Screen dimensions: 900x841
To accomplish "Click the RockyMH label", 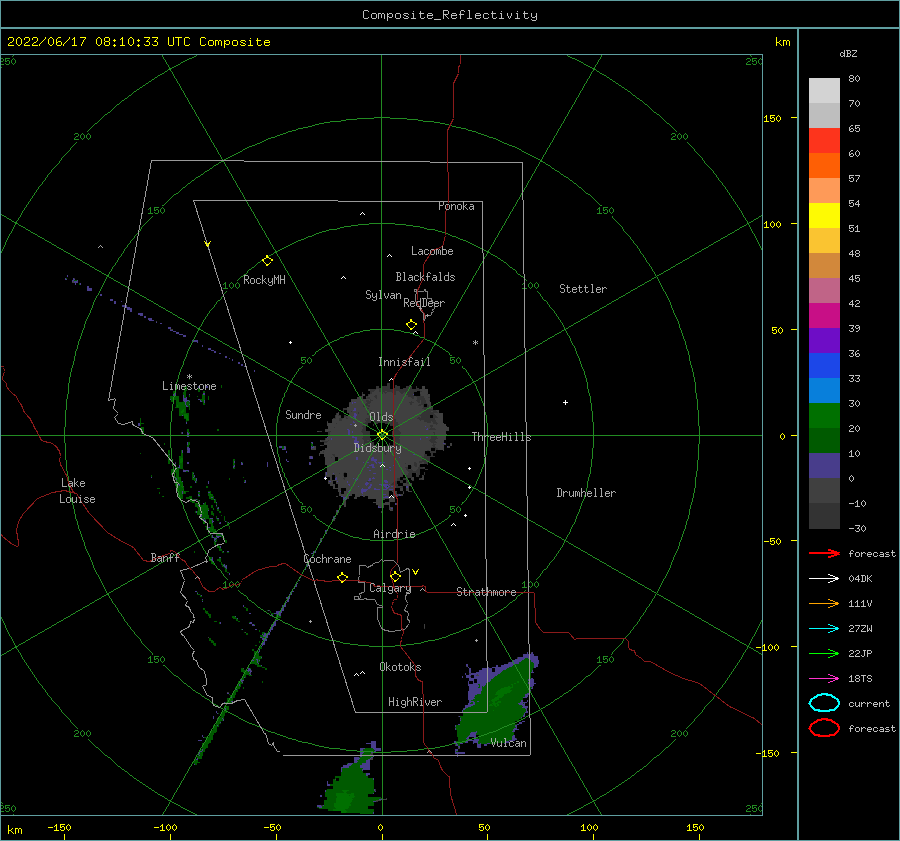I will [x=264, y=280].
